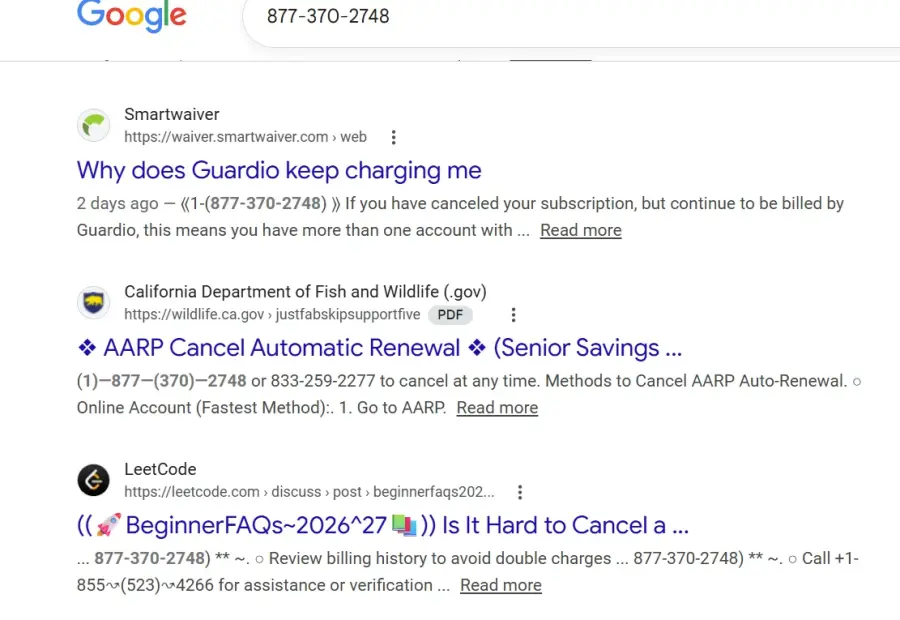Click the California Fish and Wildlife favicon
This screenshot has height=620, width=900.
[94, 303]
